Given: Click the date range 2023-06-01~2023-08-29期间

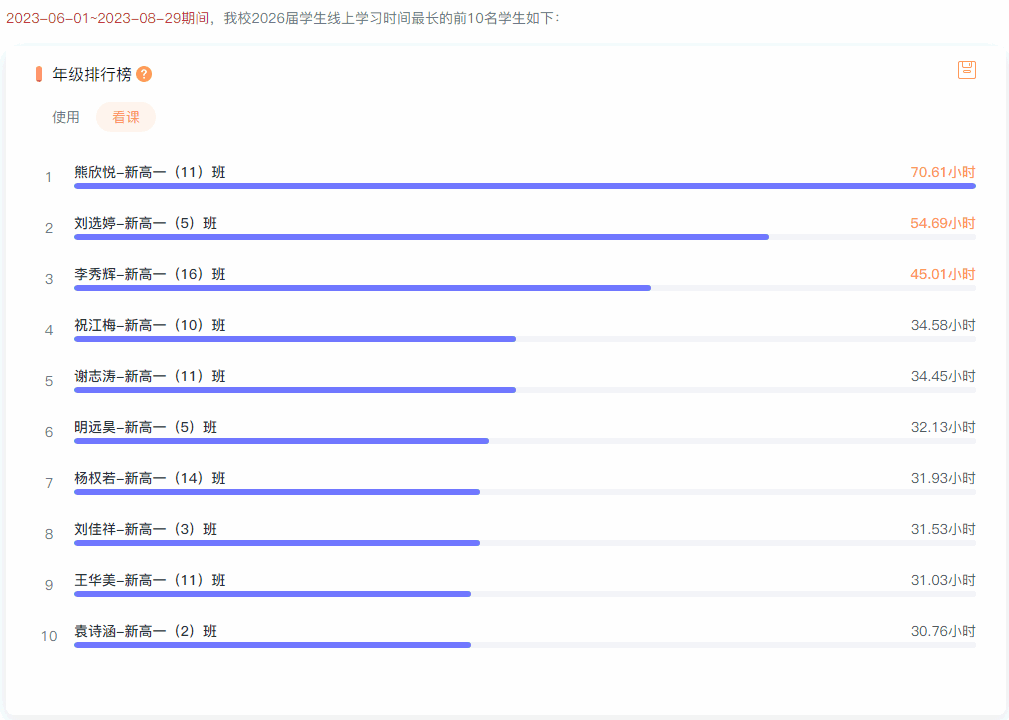Looking at the screenshot, I should (x=107, y=18).
